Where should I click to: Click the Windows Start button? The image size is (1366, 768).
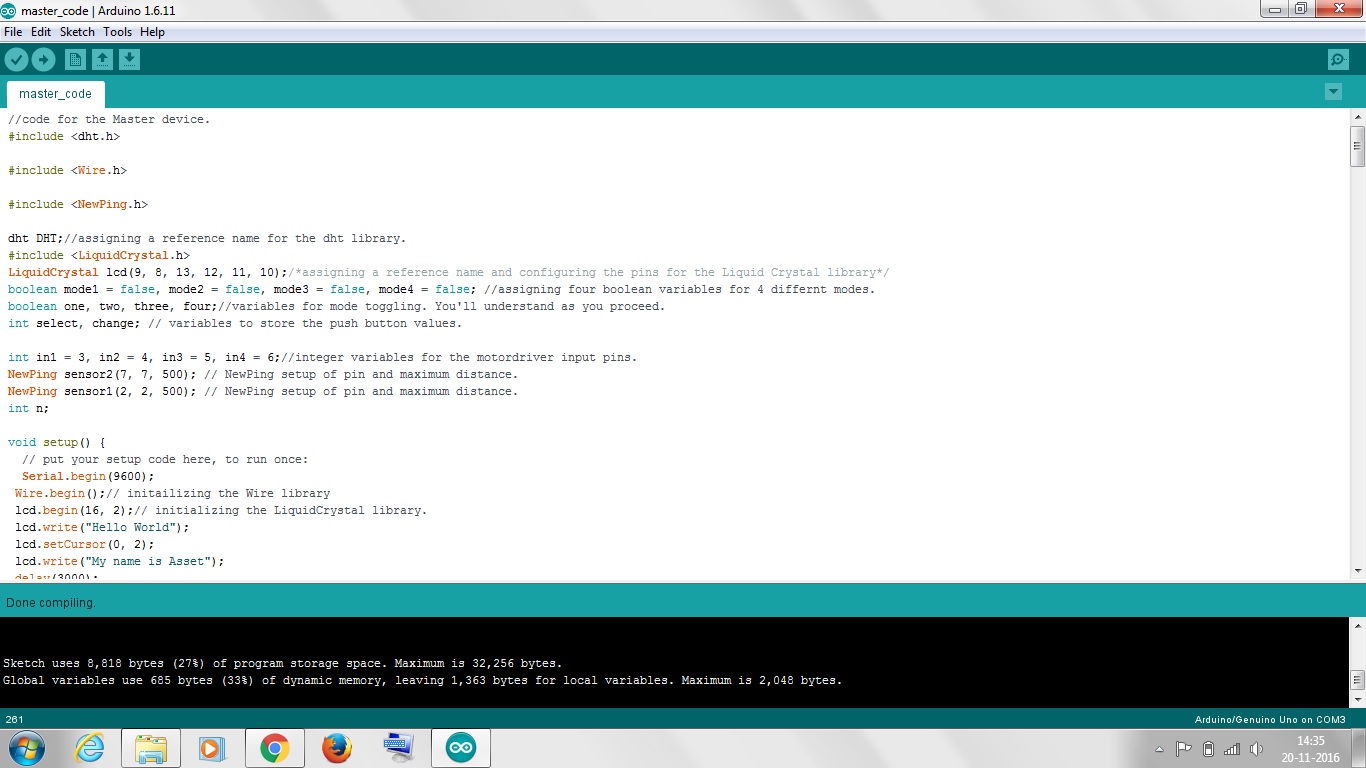coord(26,748)
